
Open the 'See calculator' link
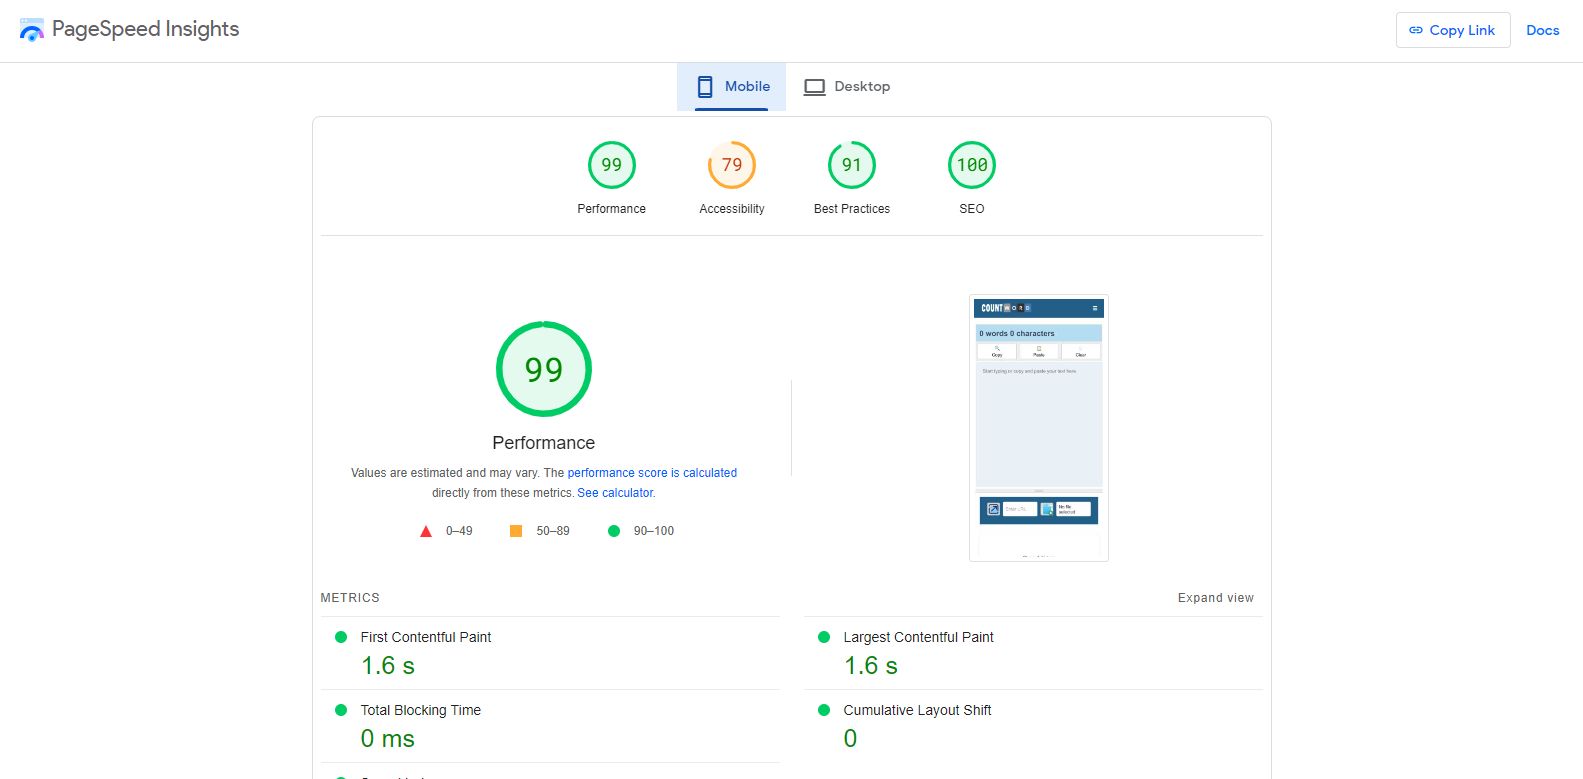tap(616, 493)
